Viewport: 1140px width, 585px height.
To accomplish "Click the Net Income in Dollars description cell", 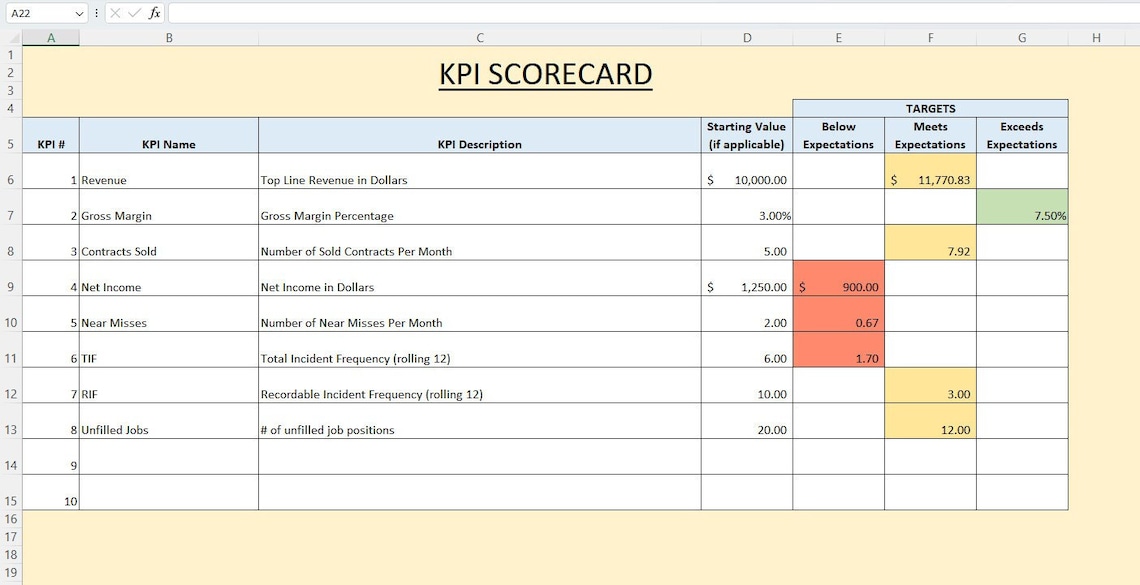I will pyautogui.click(x=480, y=287).
